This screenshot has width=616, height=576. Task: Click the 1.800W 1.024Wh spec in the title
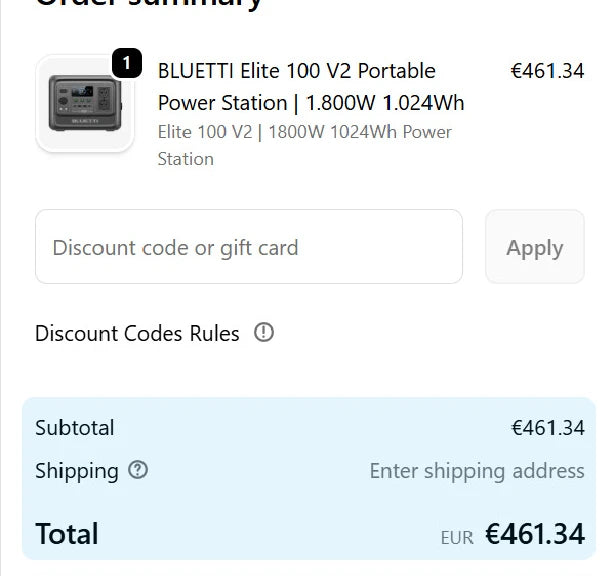point(385,103)
